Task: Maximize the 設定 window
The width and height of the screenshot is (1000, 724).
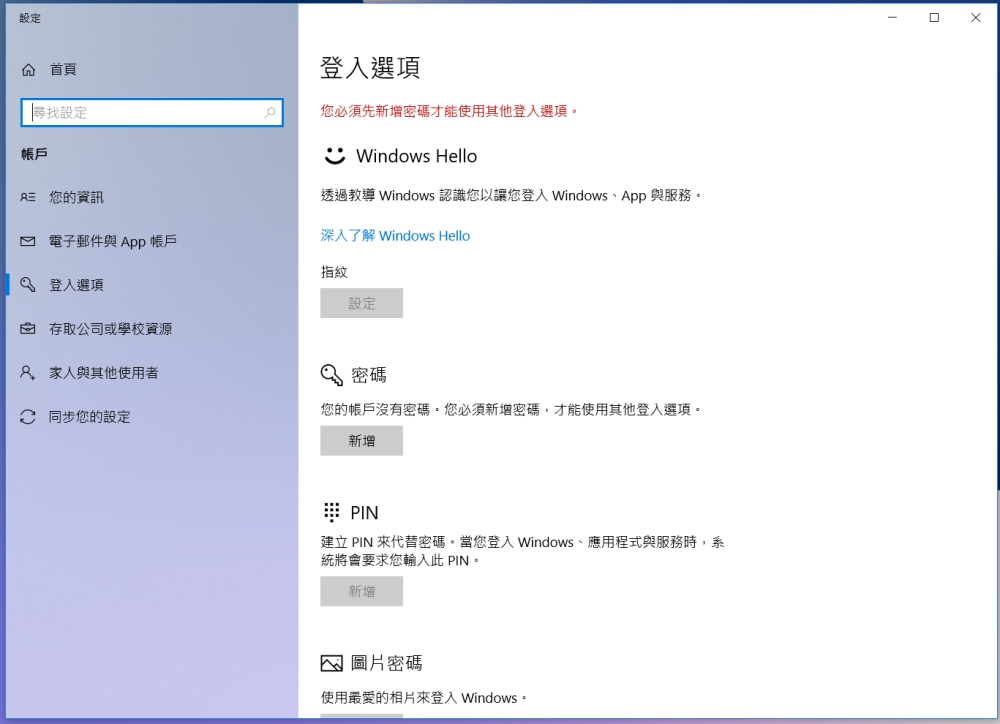Action: coord(934,18)
